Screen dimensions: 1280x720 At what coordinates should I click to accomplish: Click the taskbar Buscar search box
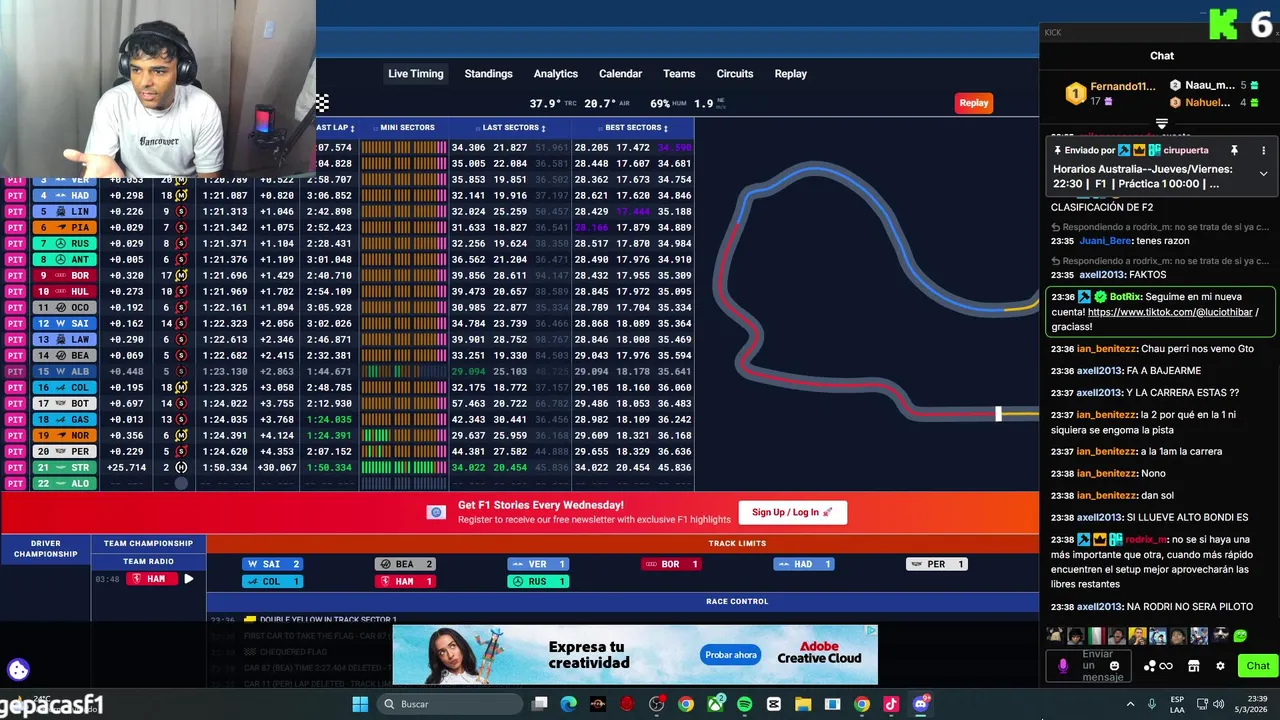(x=450, y=704)
